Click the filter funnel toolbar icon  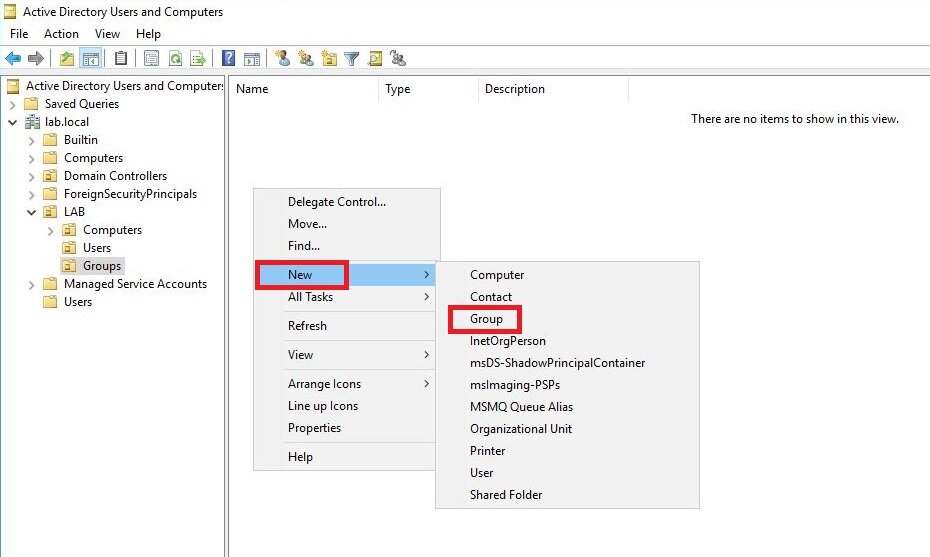[x=352, y=58]
